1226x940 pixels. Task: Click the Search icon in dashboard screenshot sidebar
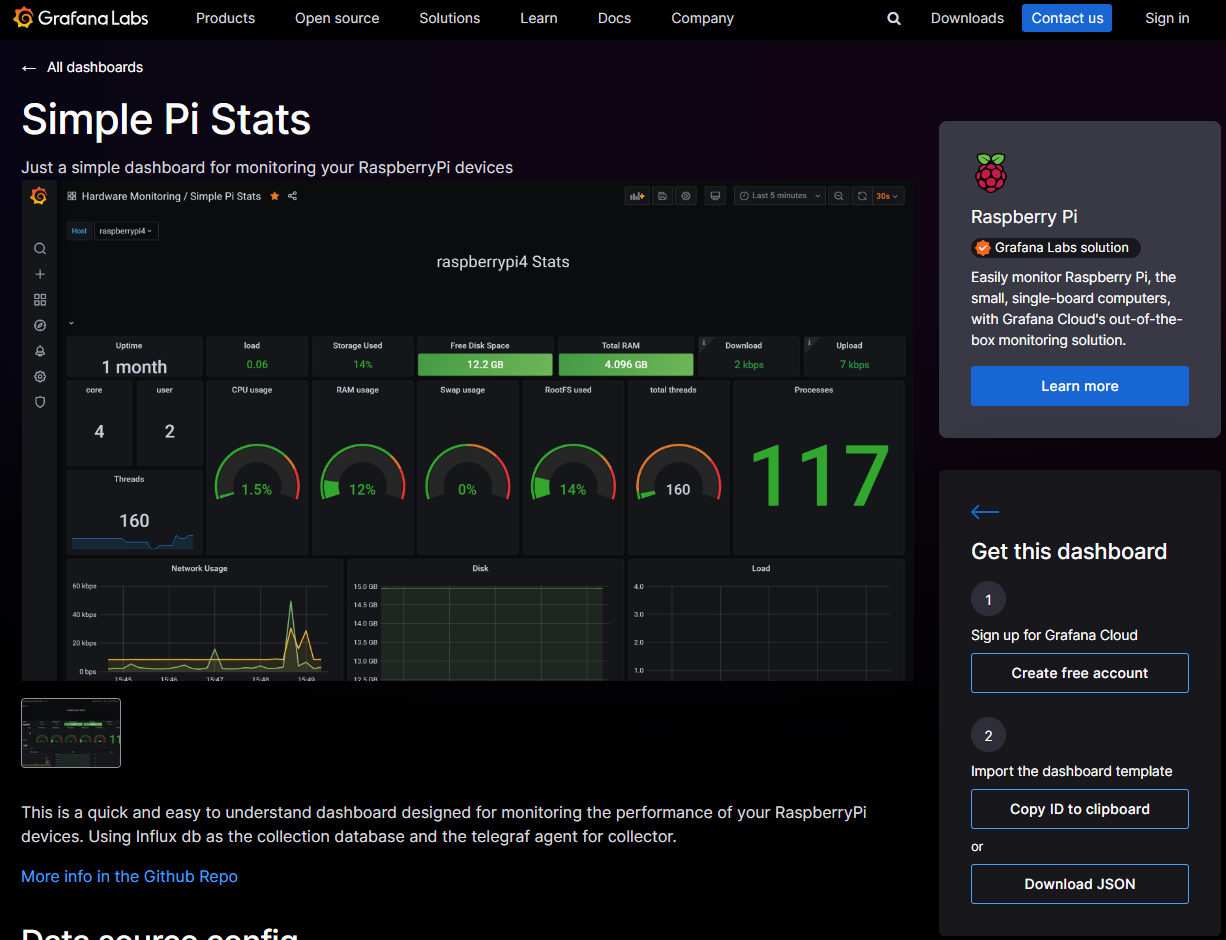(x=40, y=249)
